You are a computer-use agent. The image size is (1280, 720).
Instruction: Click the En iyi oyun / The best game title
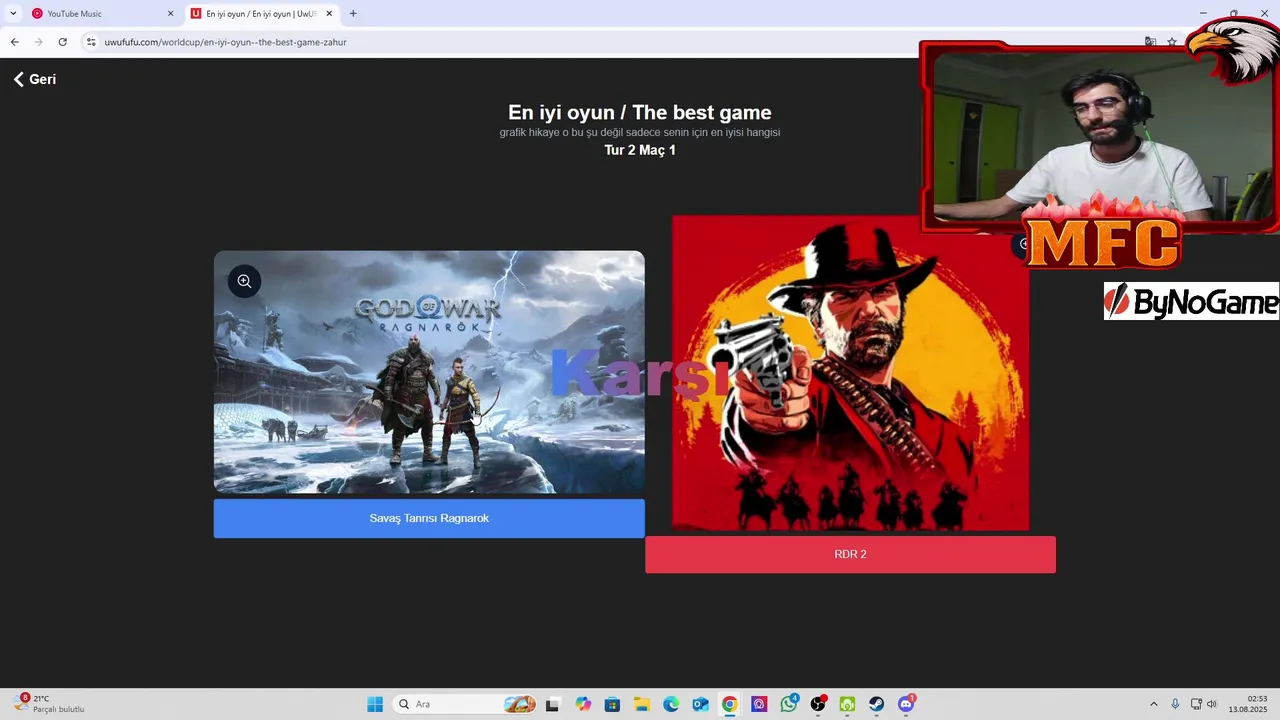pyautogui.click(x=640, y=112)
